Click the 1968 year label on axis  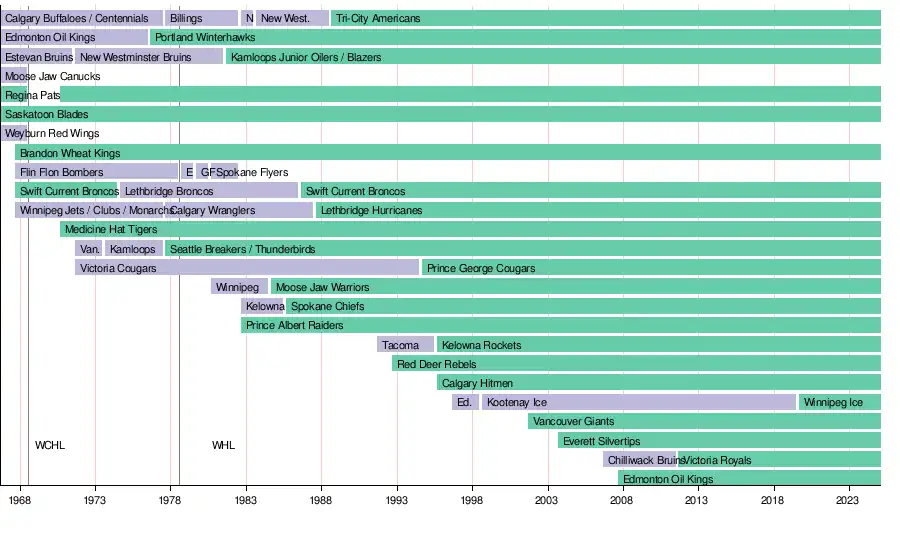[20, 500]
